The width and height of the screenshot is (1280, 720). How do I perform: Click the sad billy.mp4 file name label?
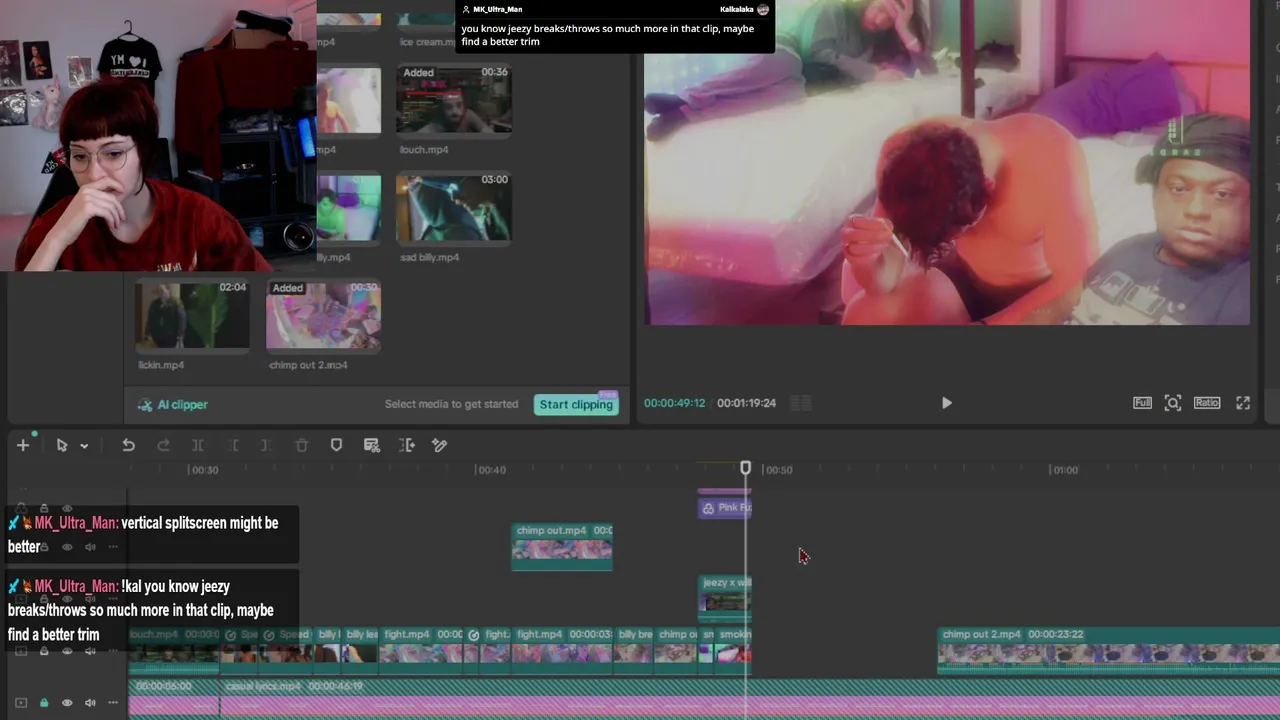pyautogui.click(x=429, y=257)
